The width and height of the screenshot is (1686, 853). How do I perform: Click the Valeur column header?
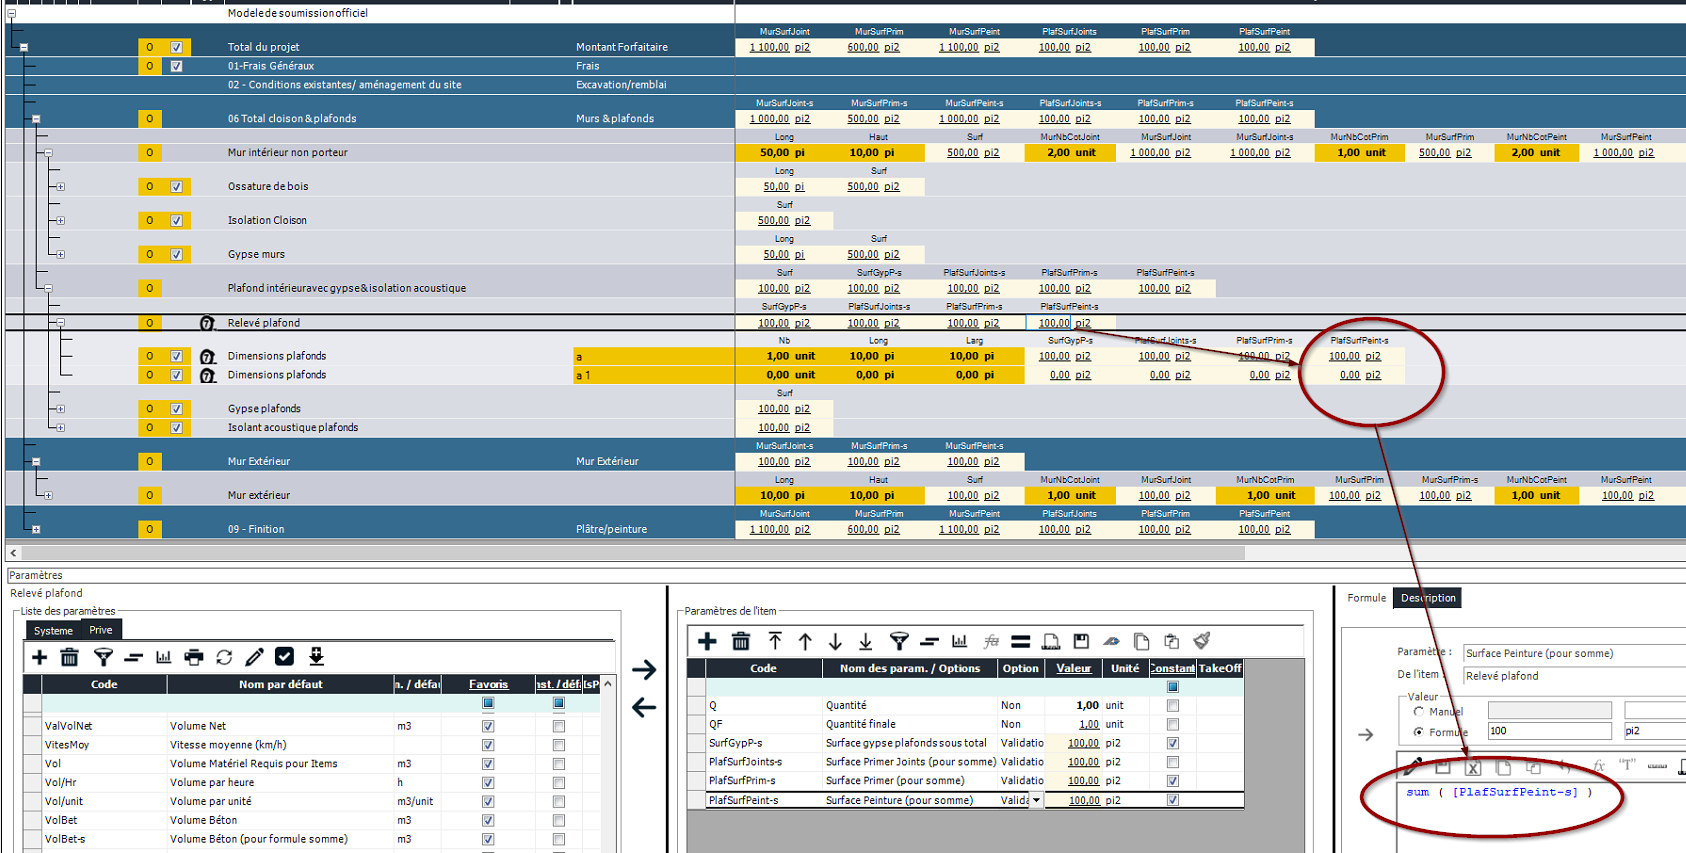(x=1073, y=668)
